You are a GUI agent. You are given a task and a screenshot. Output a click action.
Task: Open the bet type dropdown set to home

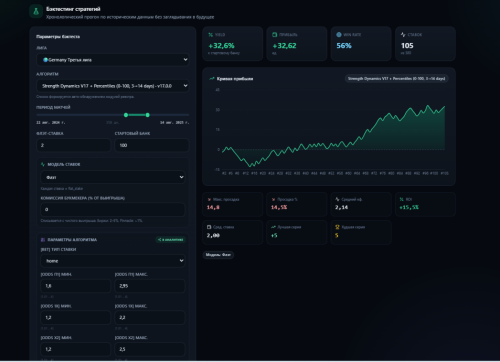pyautogui.click(x=113, y=261)
